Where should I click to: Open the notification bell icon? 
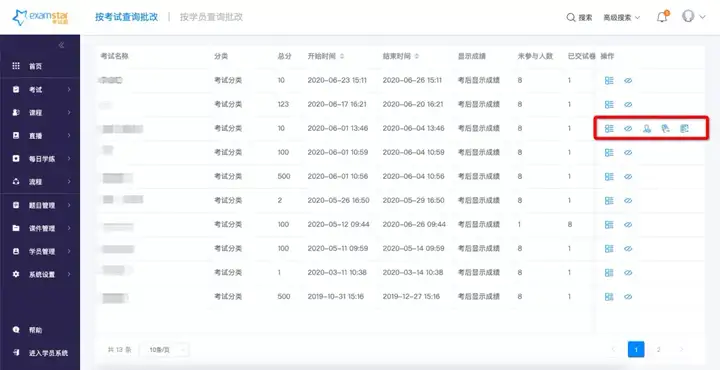point(662,17)
